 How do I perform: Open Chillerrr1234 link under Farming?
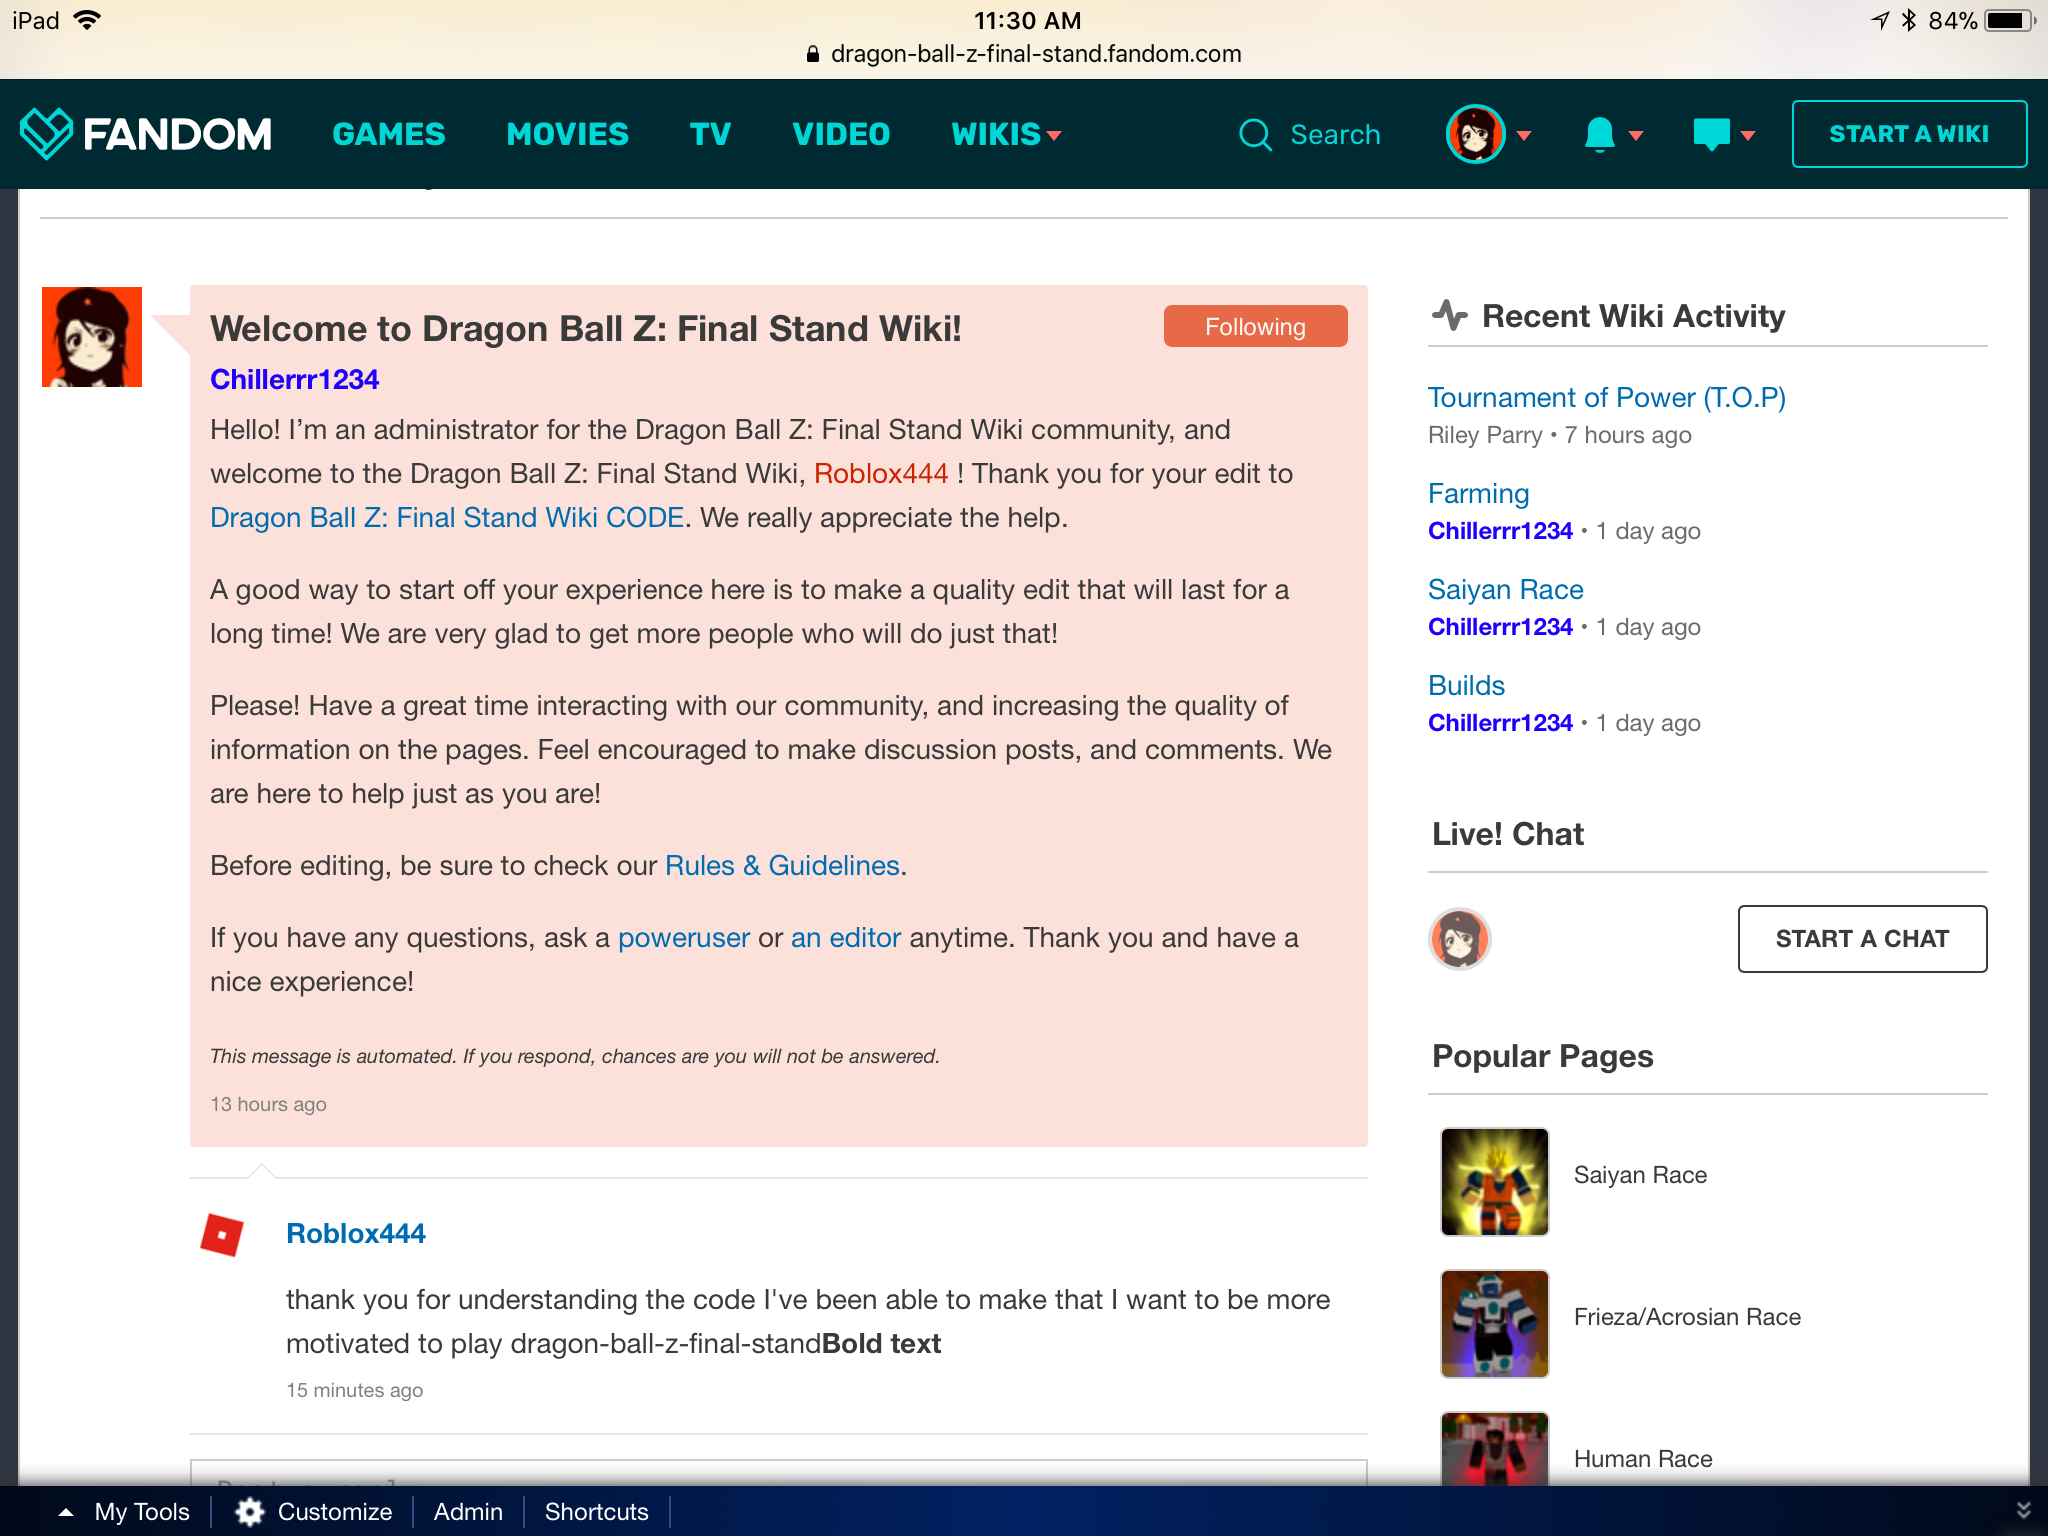(1500, 531)
